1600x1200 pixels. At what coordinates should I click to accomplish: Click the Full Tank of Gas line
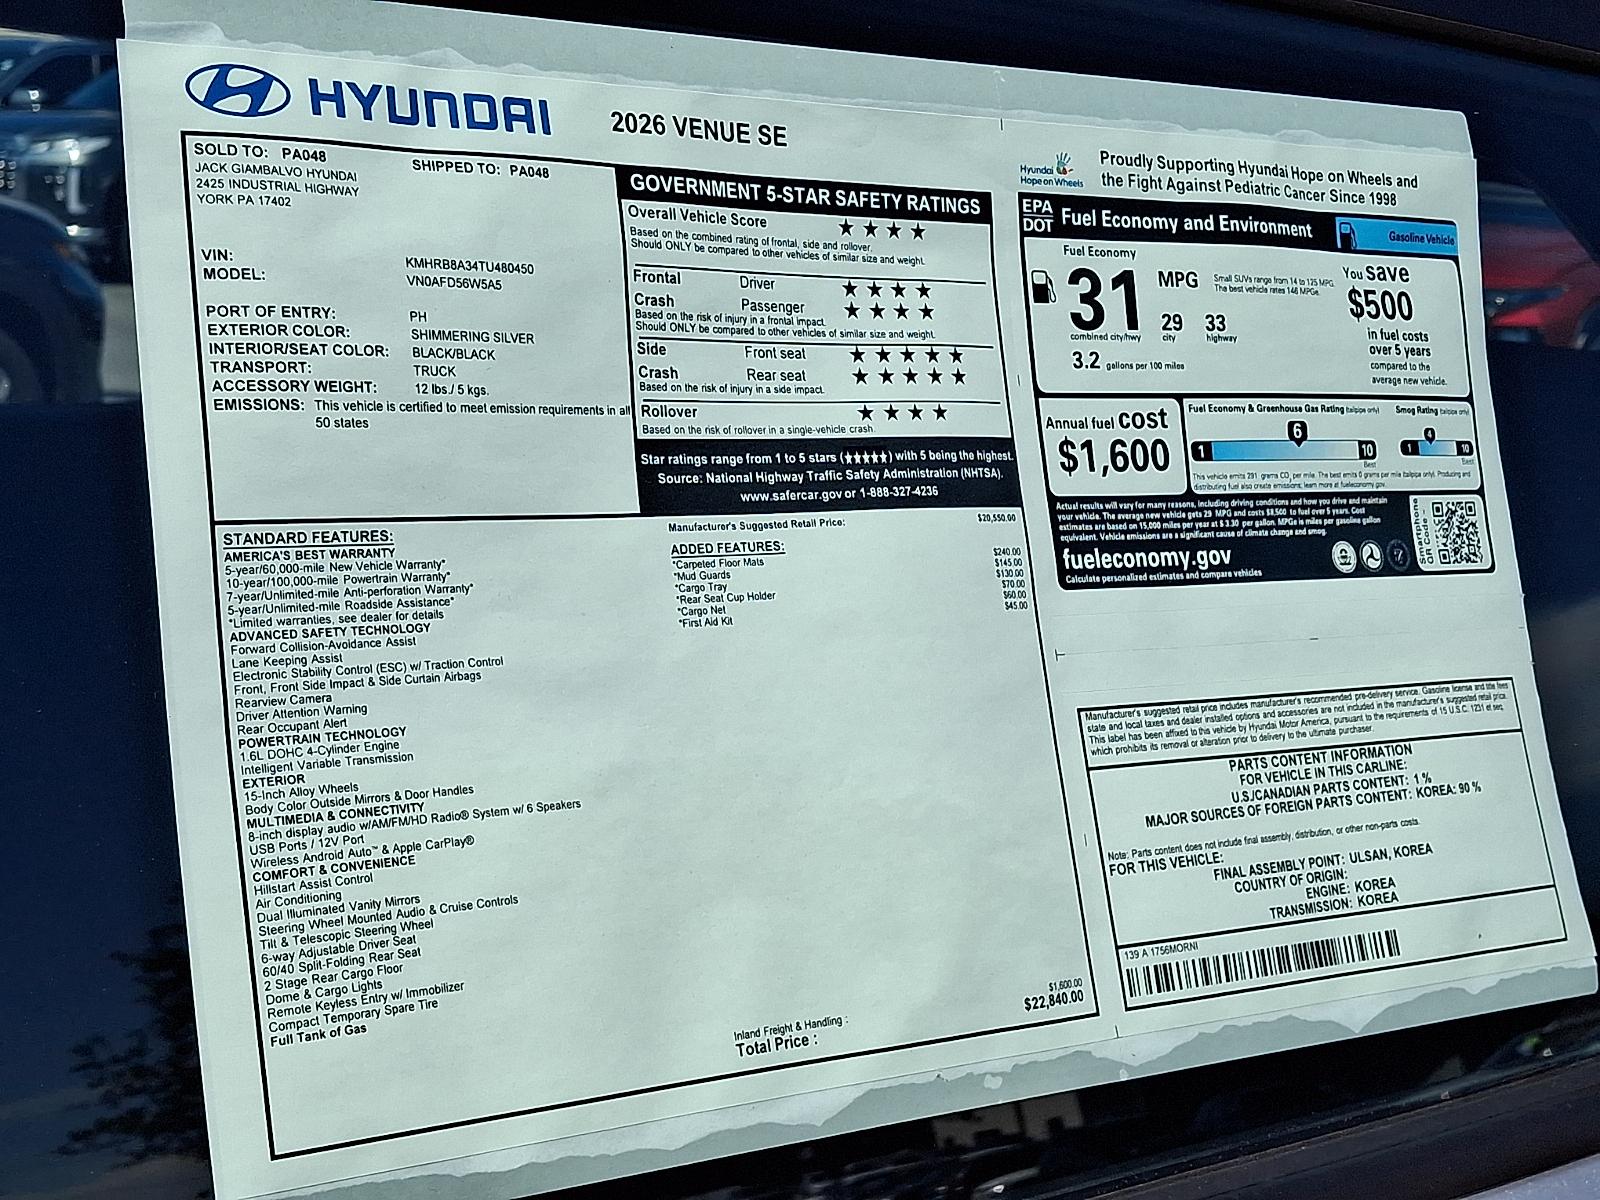pyautogui.click(x=318, y=1034)
